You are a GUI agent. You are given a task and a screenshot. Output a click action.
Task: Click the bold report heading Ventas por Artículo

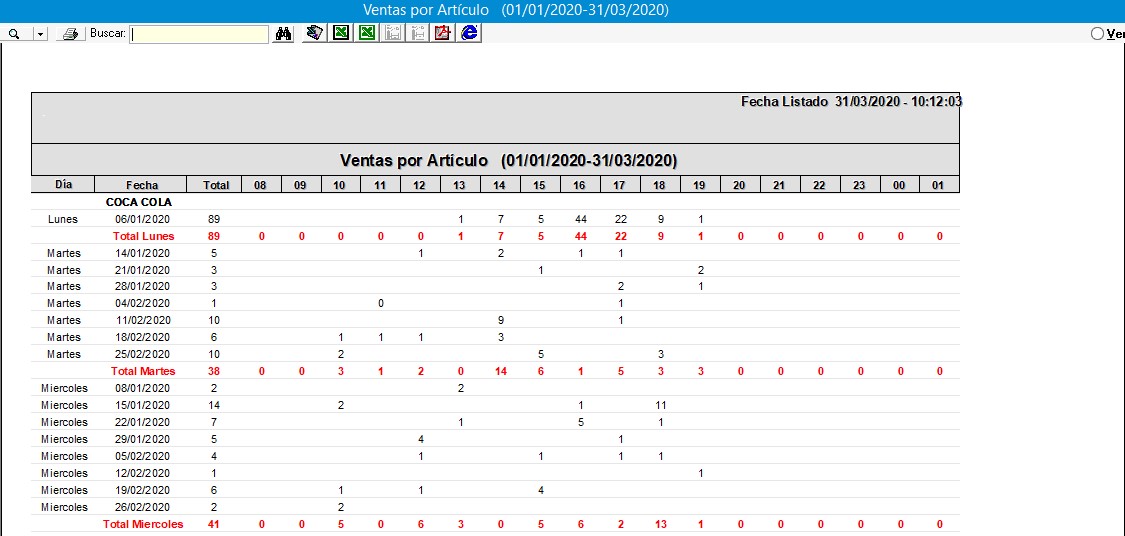click(508, 159)
